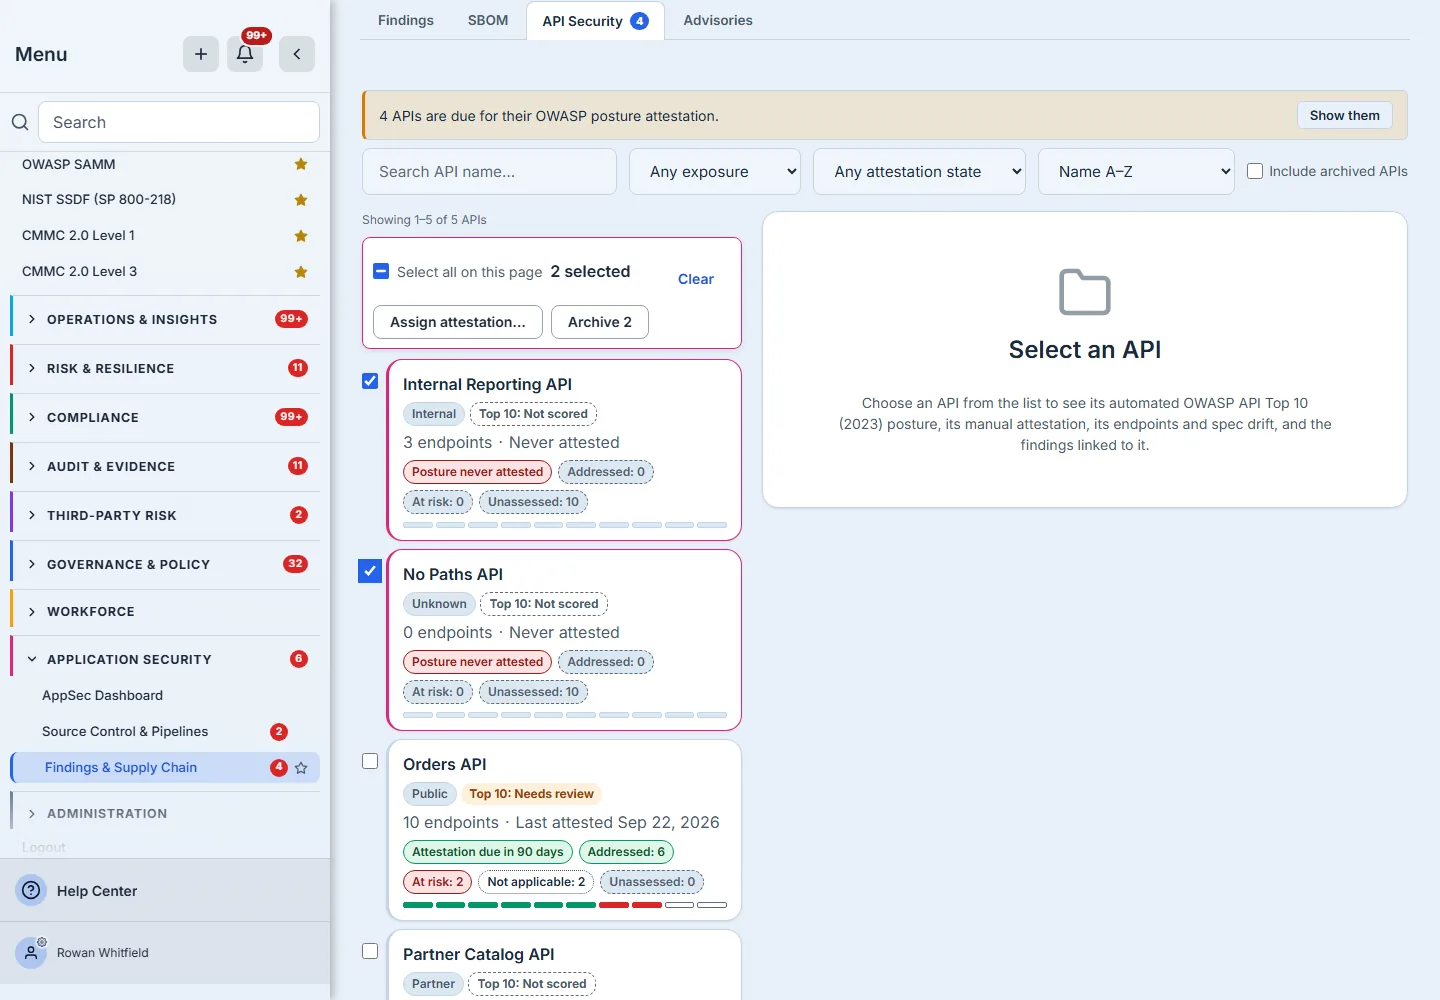1440x1000 pixels.
Task: Expand the Compliance section
Action: (x=165, y=418)
